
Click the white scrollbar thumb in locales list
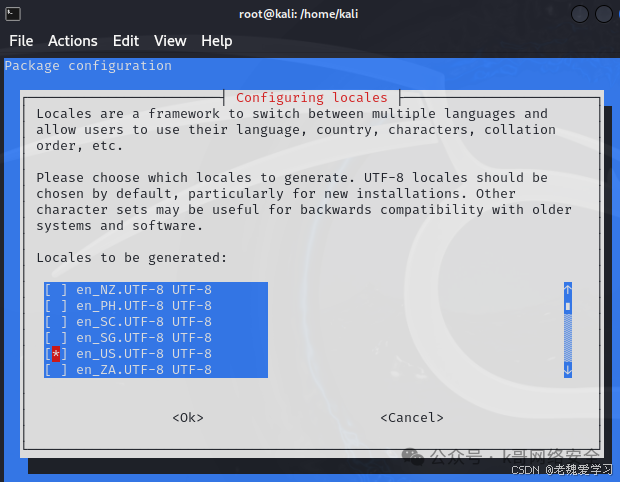[568, 306]
